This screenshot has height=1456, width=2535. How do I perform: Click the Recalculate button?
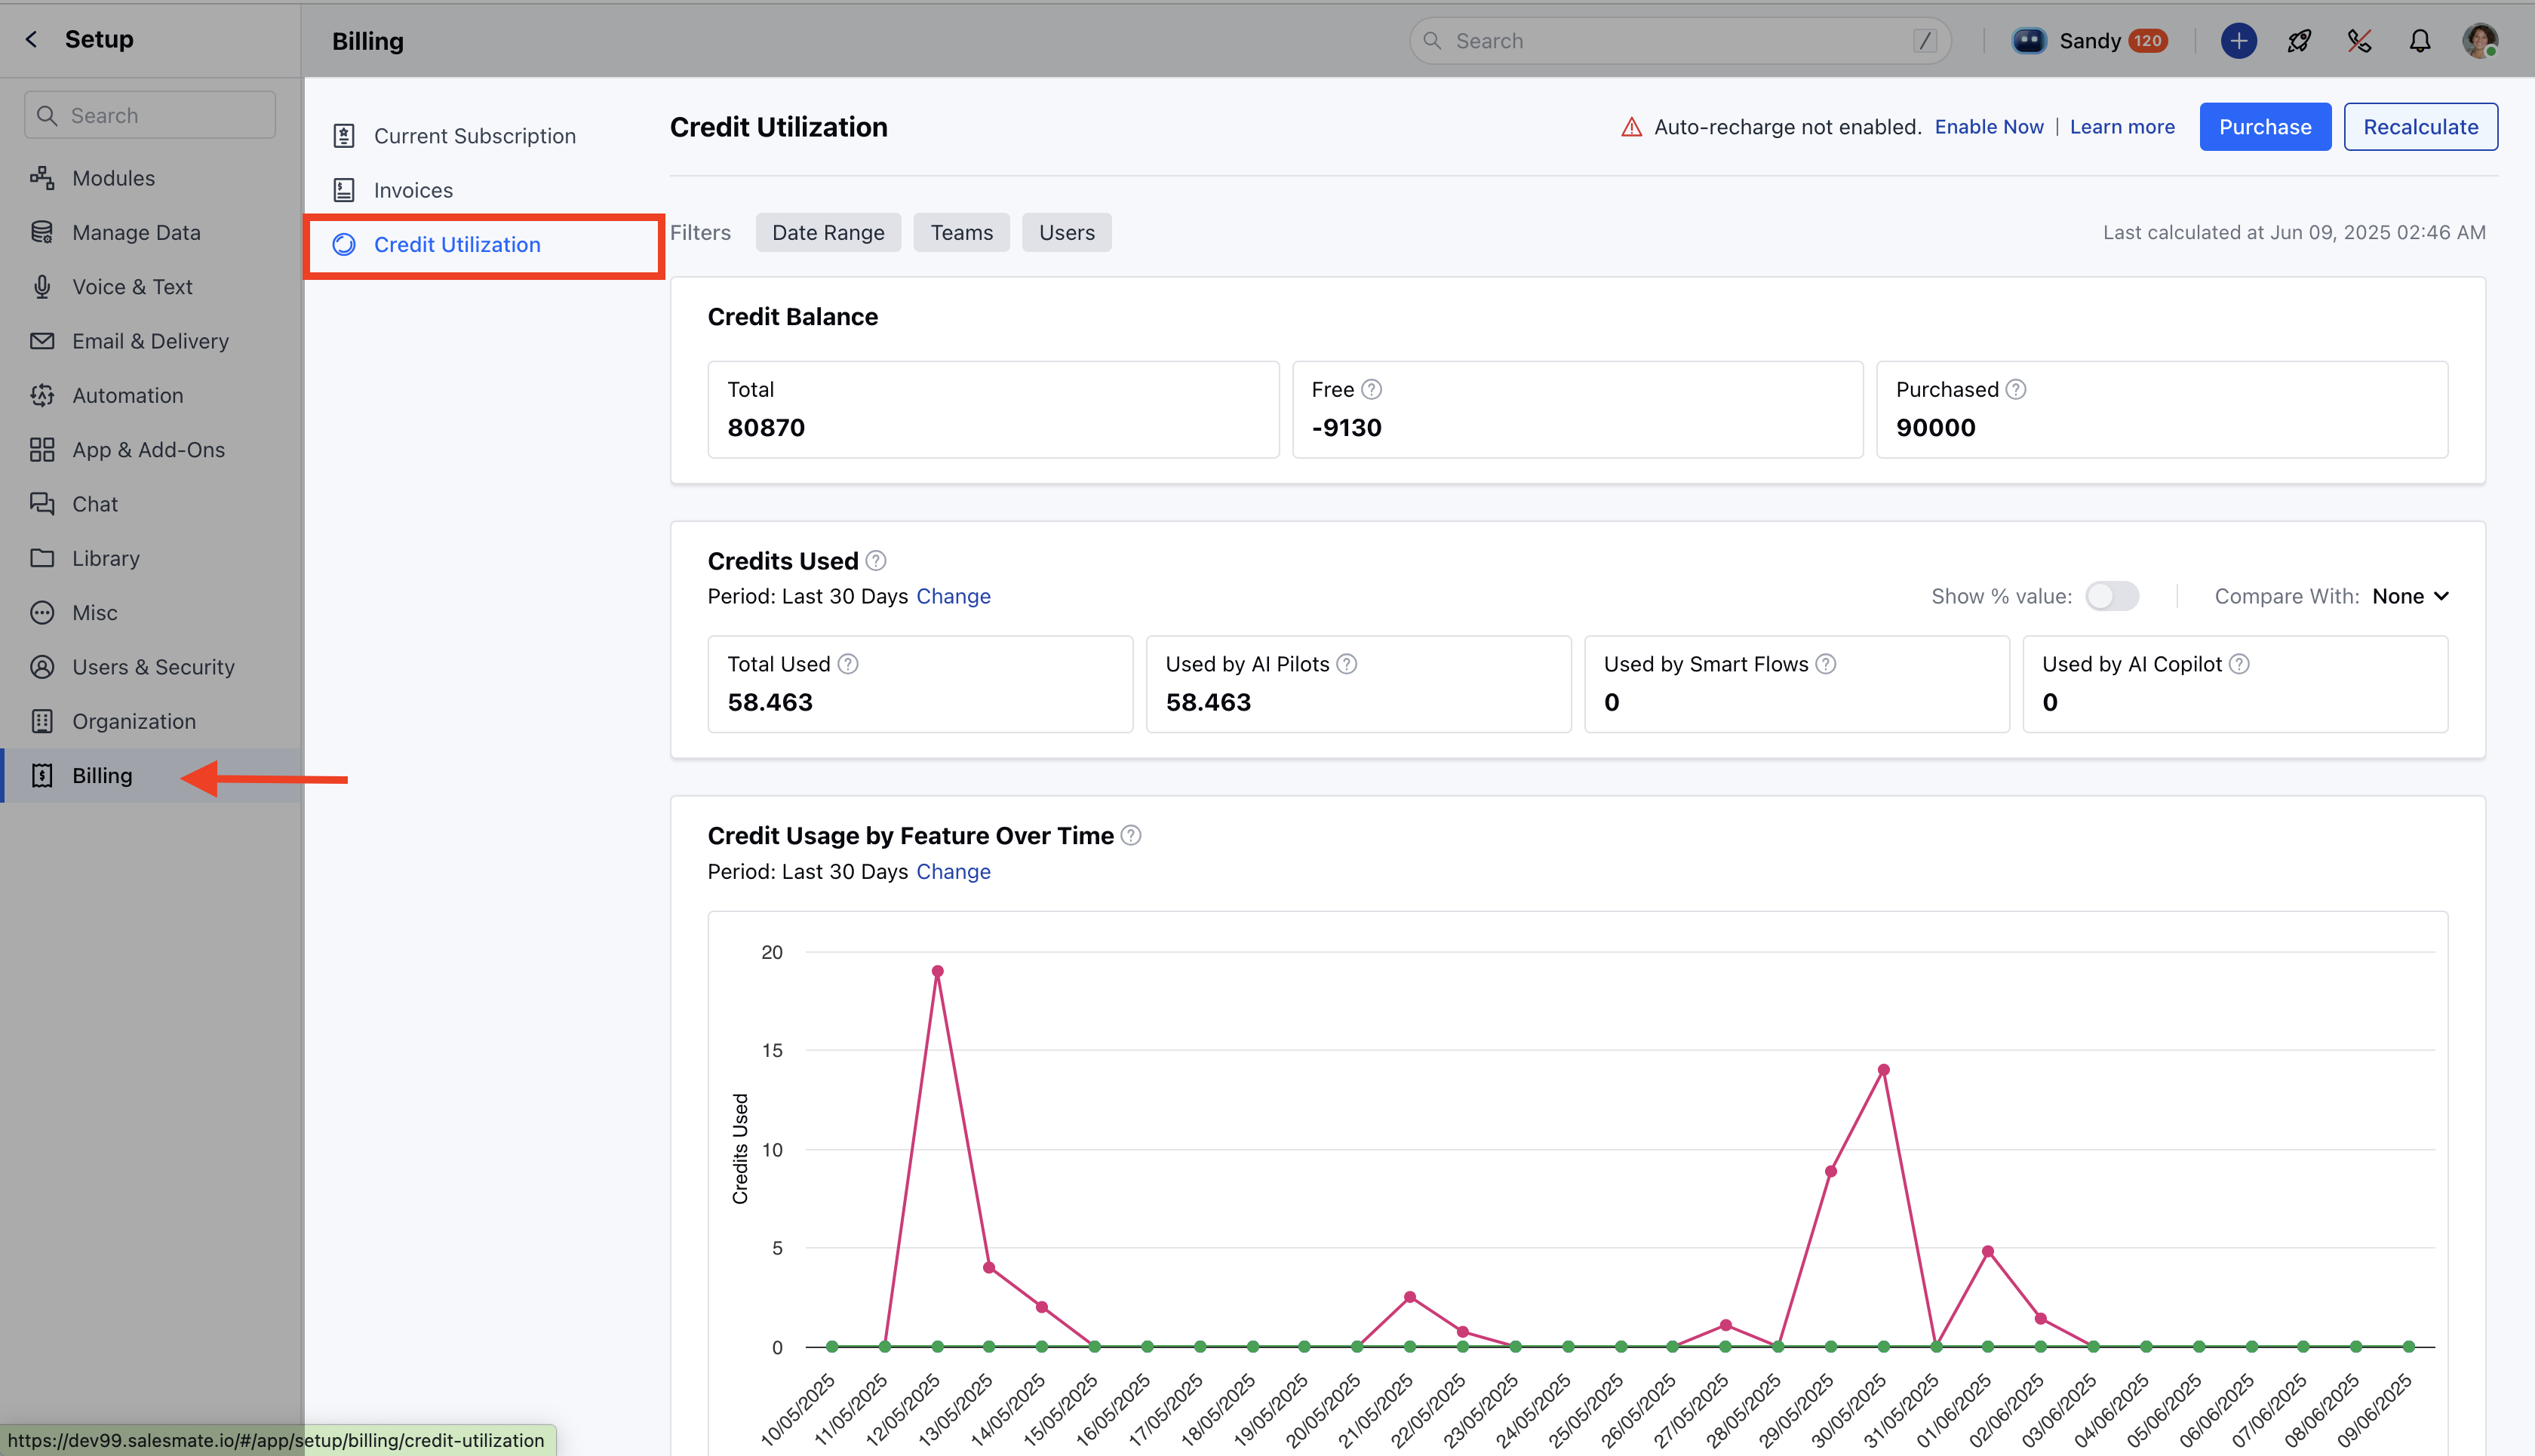point(2420,127)
